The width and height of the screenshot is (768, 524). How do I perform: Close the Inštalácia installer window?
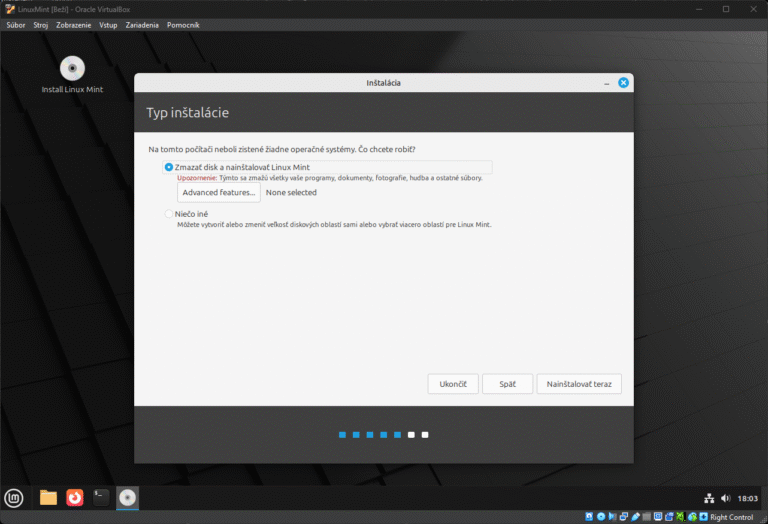coord(623,83)
